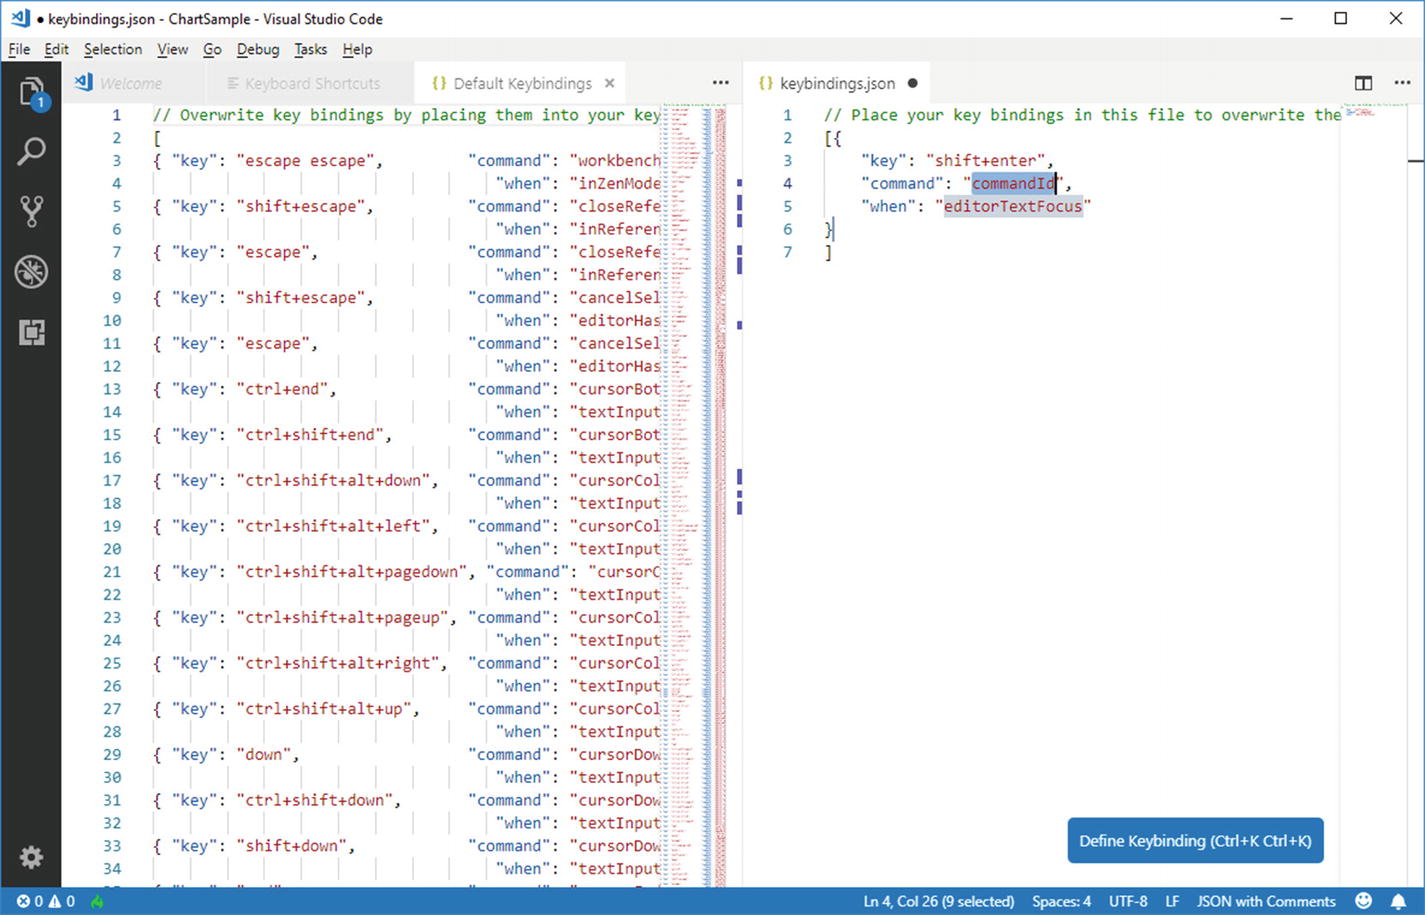
Task: Click the UTF-8 encoding indicator
Action: coord(1128,901)
